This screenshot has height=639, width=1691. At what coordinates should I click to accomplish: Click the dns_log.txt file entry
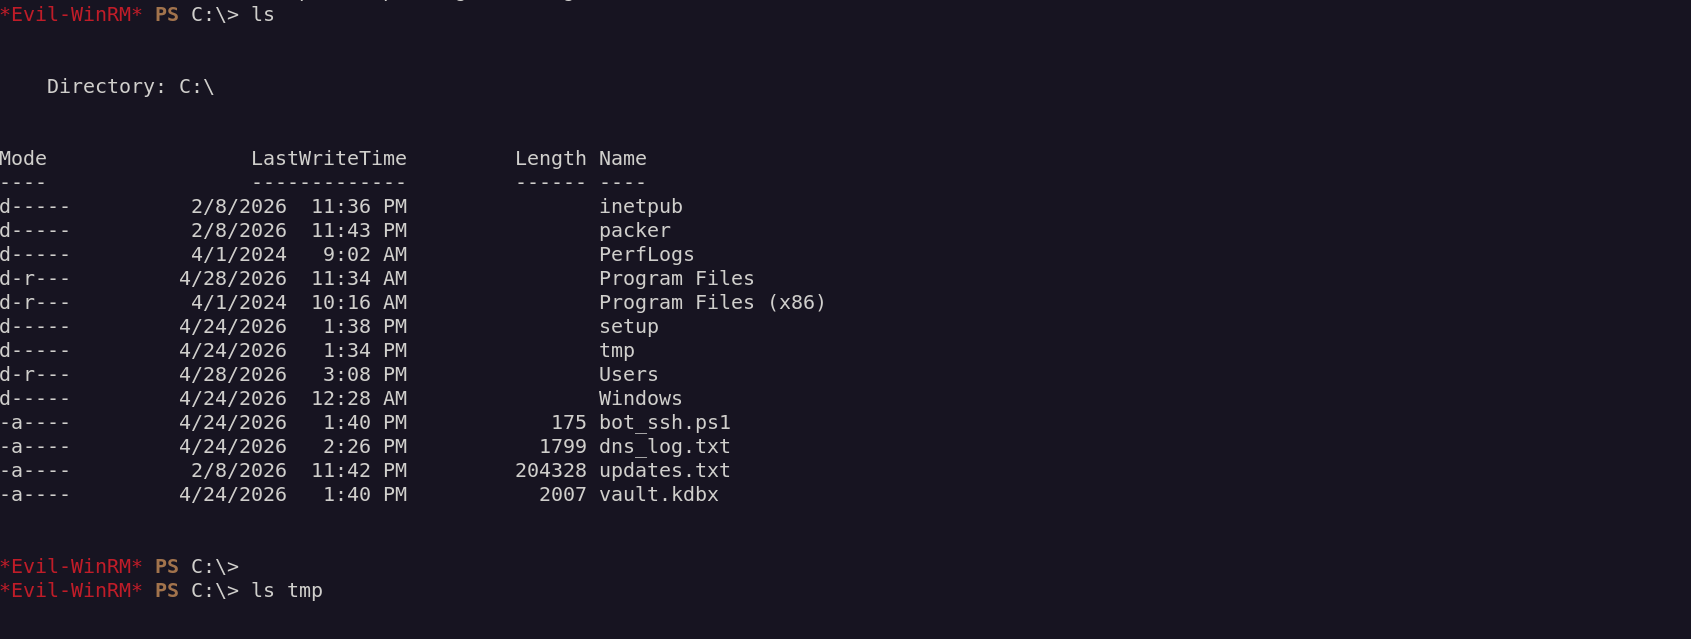(x=664, y=446)
